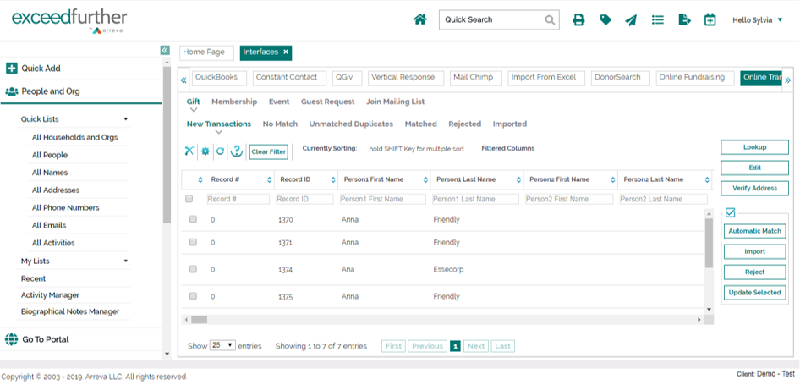Click the Reject button
Viewport: 800px width, 385px height.
pos(755,272)
